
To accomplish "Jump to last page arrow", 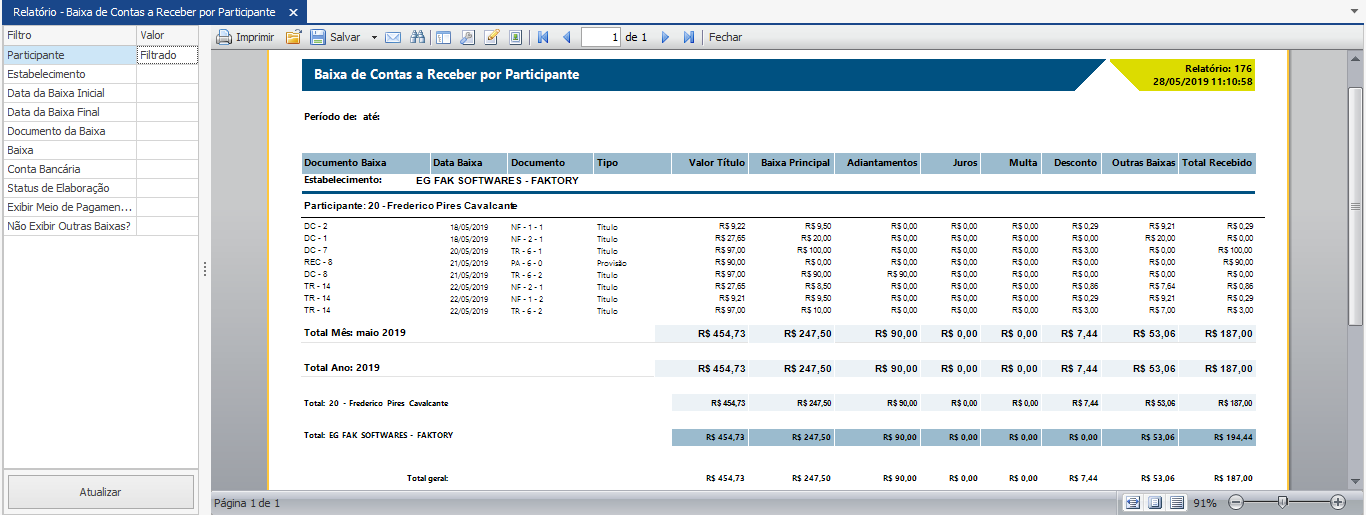I will pyautogui.click(x=689, y=37).
